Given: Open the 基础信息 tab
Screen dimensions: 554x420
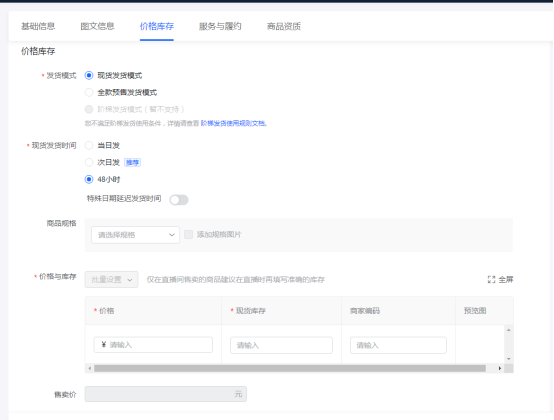Looking at the screenshot, I should click(38, 26).
